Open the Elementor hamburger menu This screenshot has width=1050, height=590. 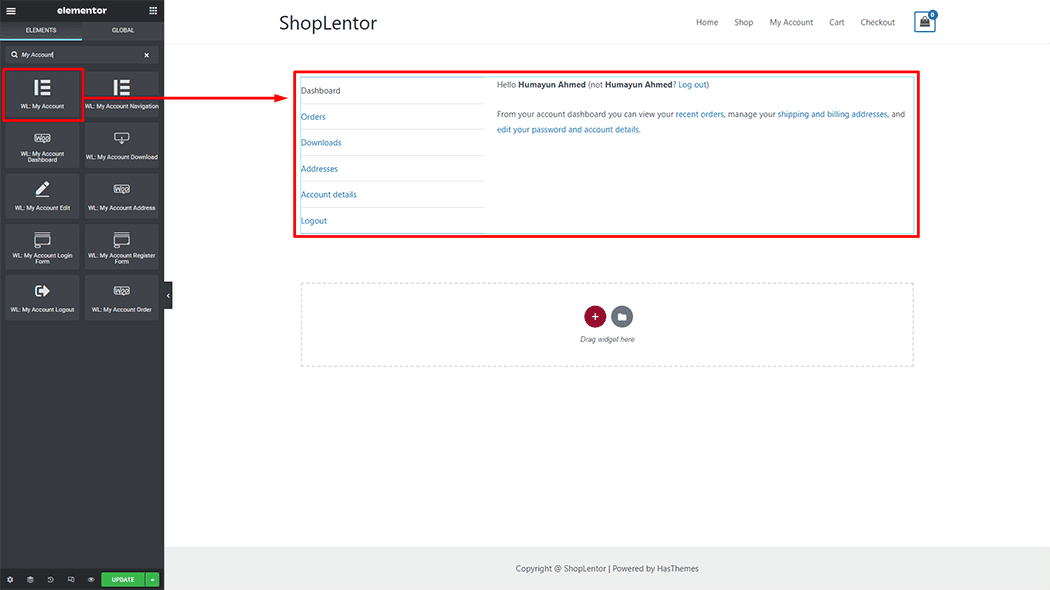click(x=11, y=10)
